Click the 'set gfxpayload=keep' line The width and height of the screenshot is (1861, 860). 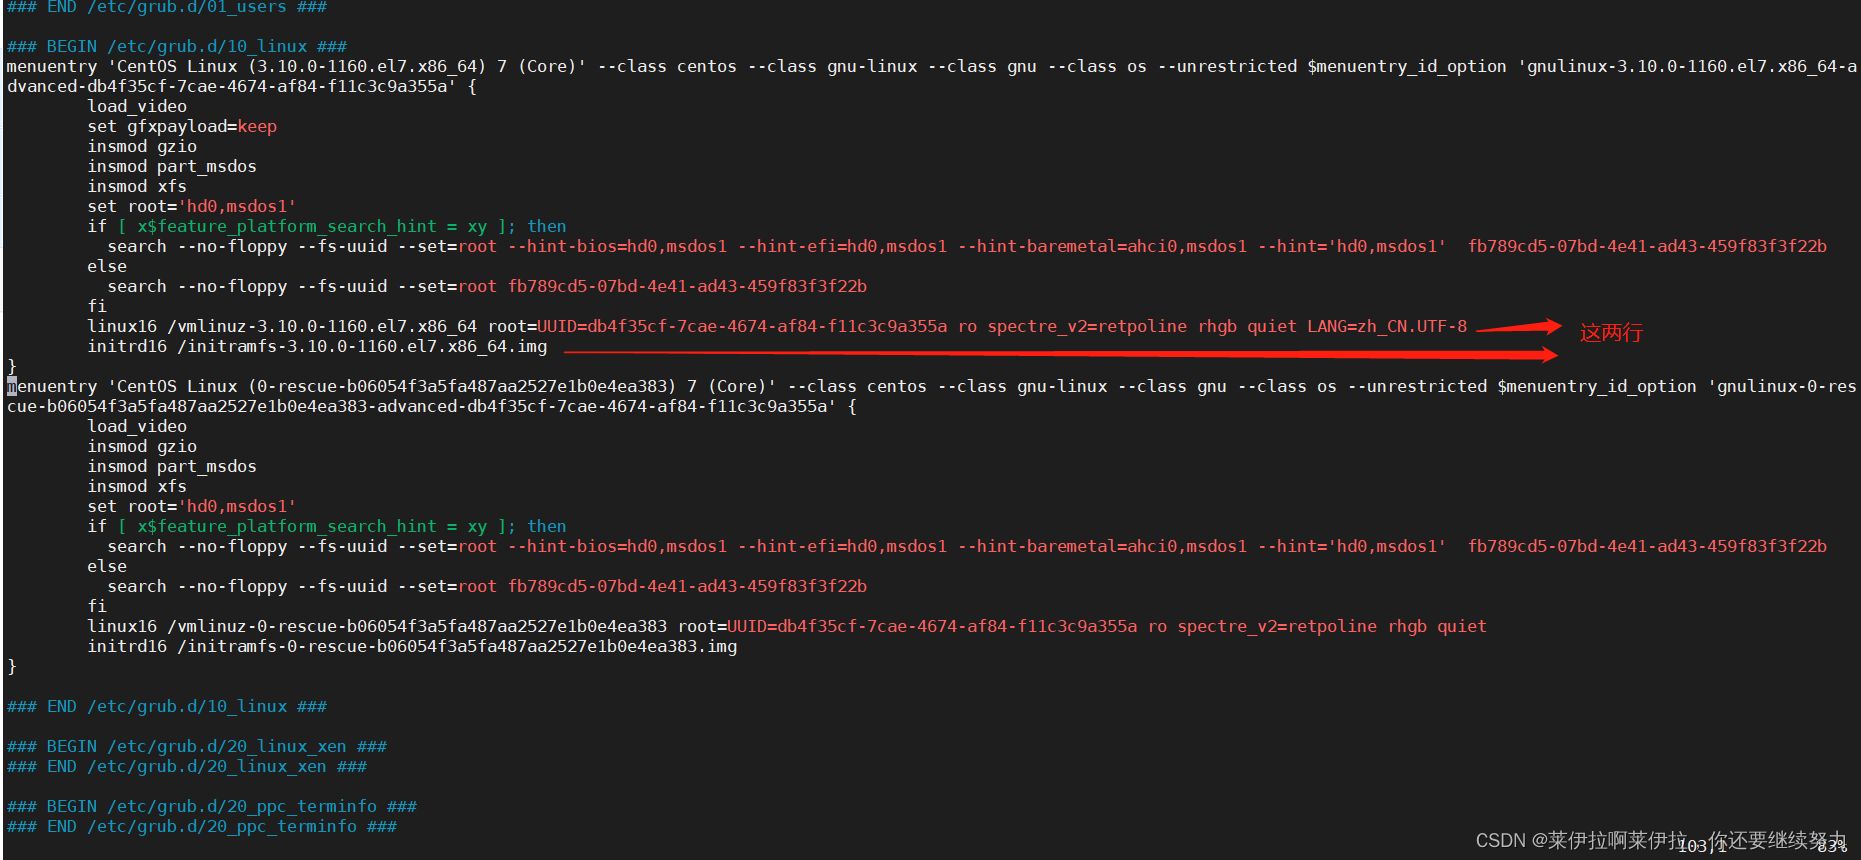point(182,126)
